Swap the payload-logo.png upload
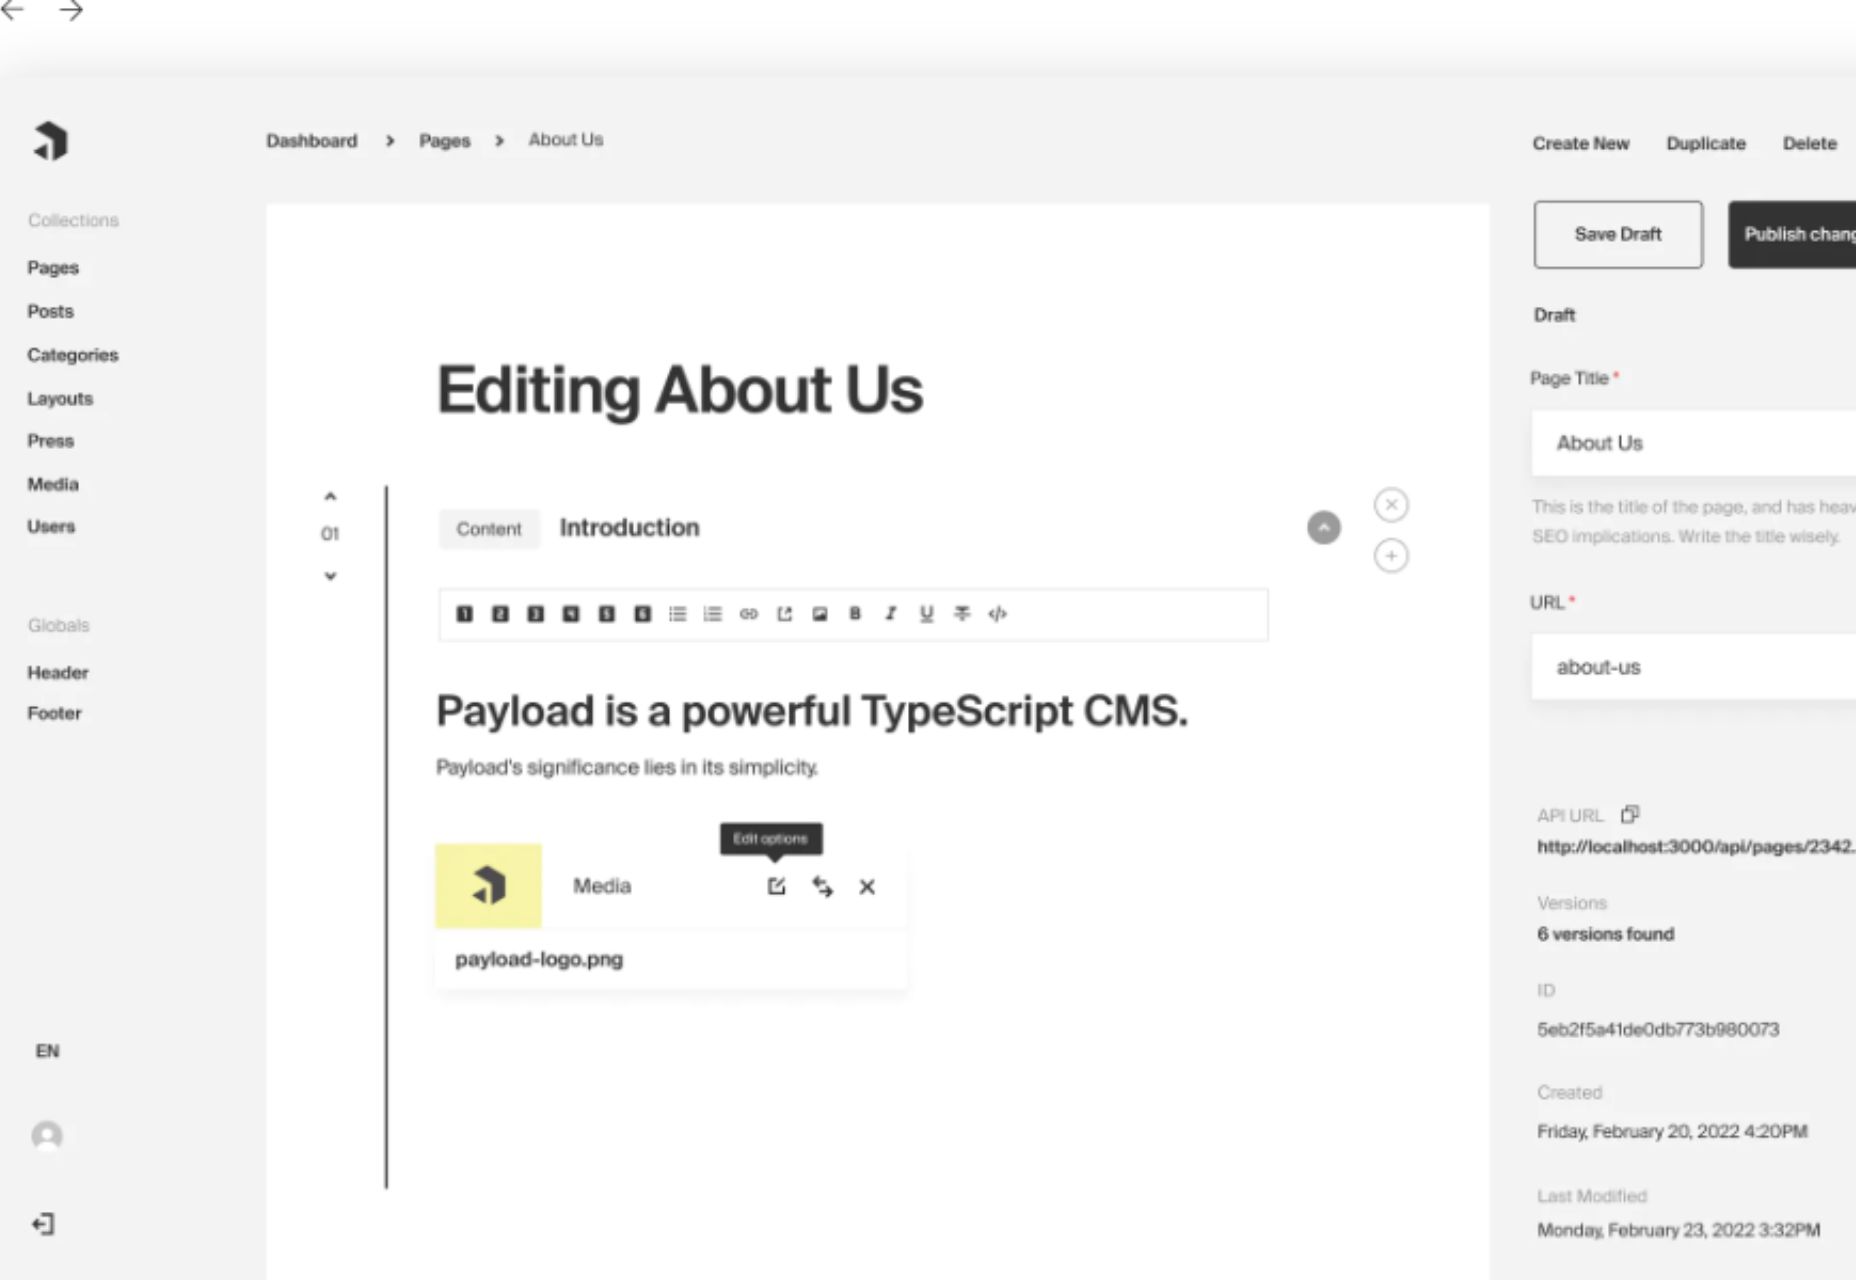This screenshot has width=1856, height=1280. point(823,887)
